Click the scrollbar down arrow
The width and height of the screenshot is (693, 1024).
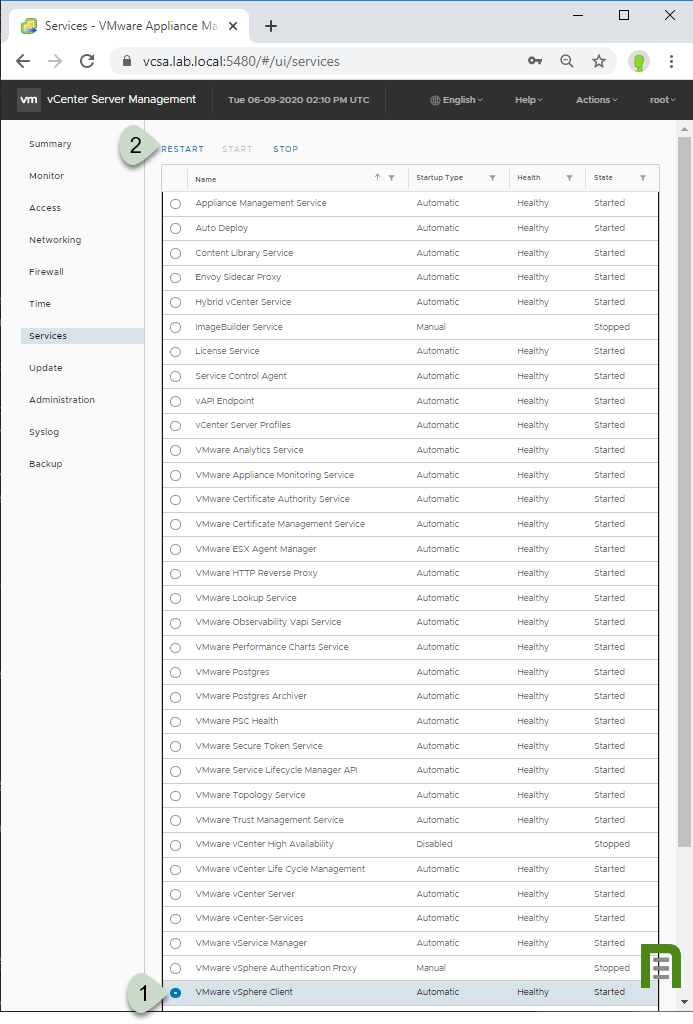pos(684,1001)
